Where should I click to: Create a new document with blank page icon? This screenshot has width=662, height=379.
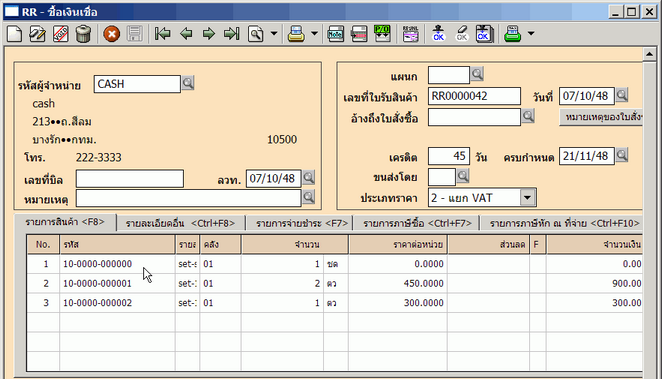point(14,34)
